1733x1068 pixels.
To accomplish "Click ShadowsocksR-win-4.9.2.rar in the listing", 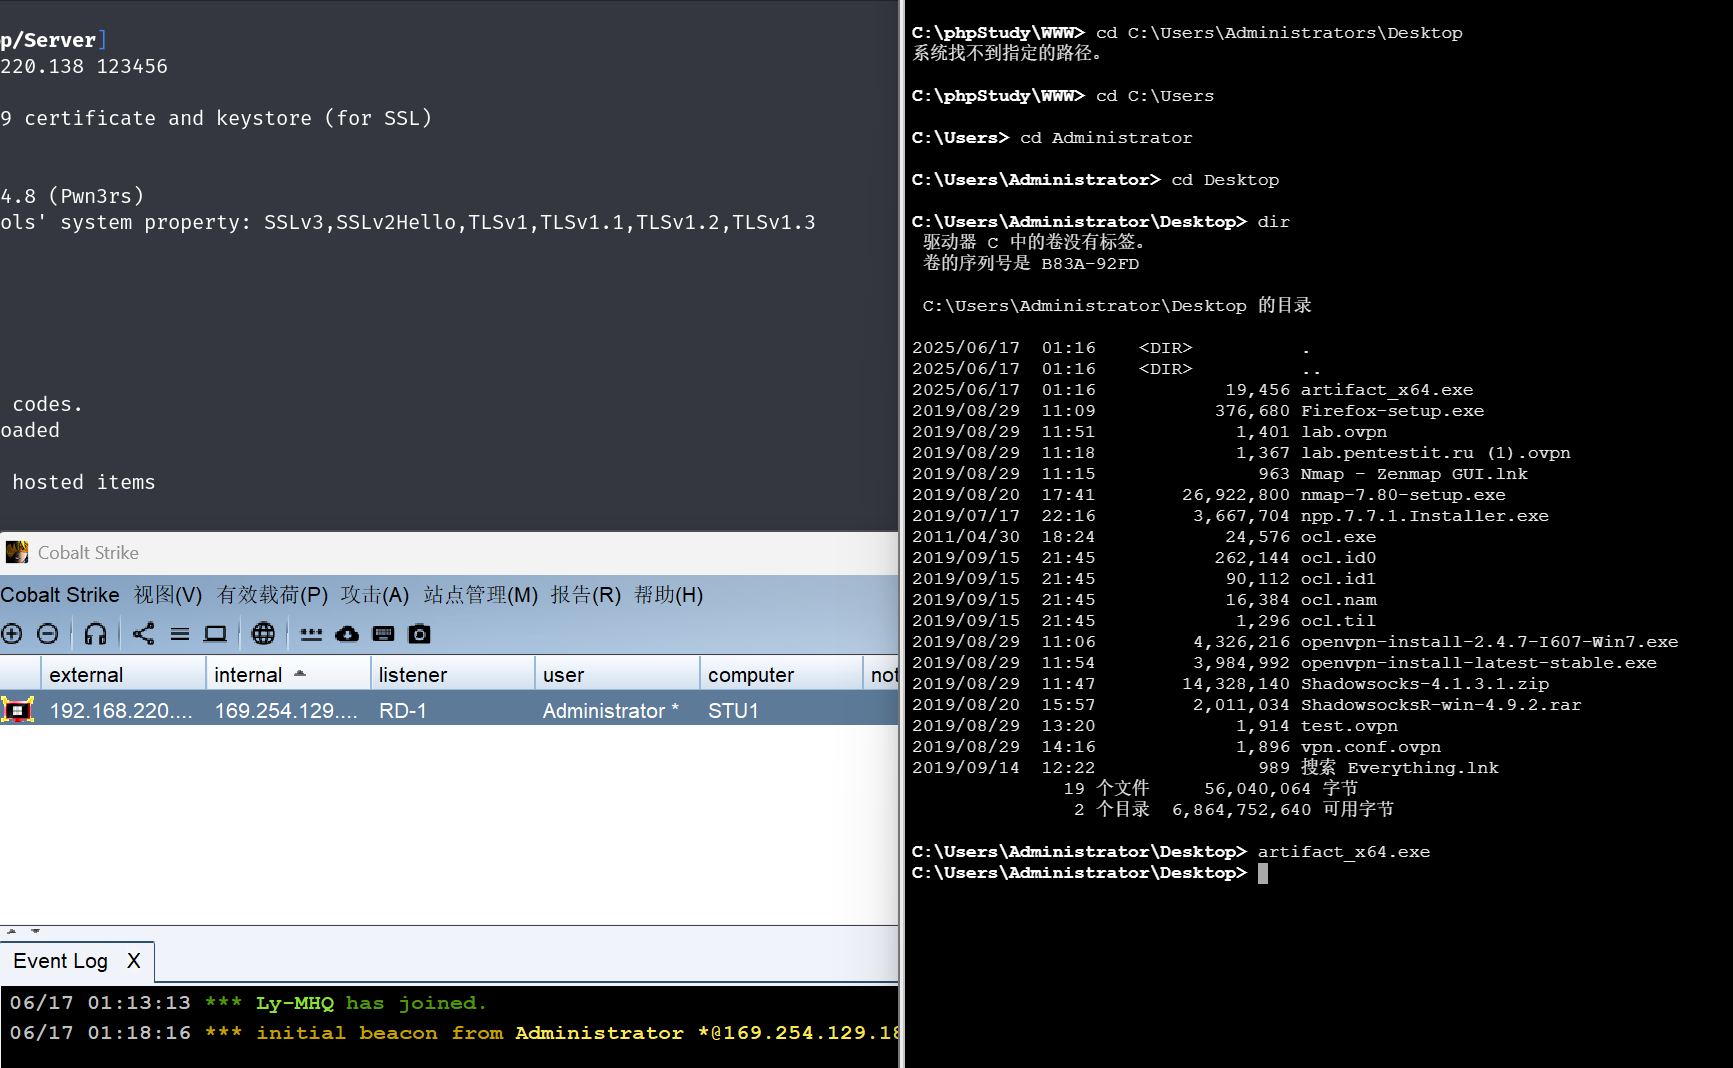I will 1441,705.
